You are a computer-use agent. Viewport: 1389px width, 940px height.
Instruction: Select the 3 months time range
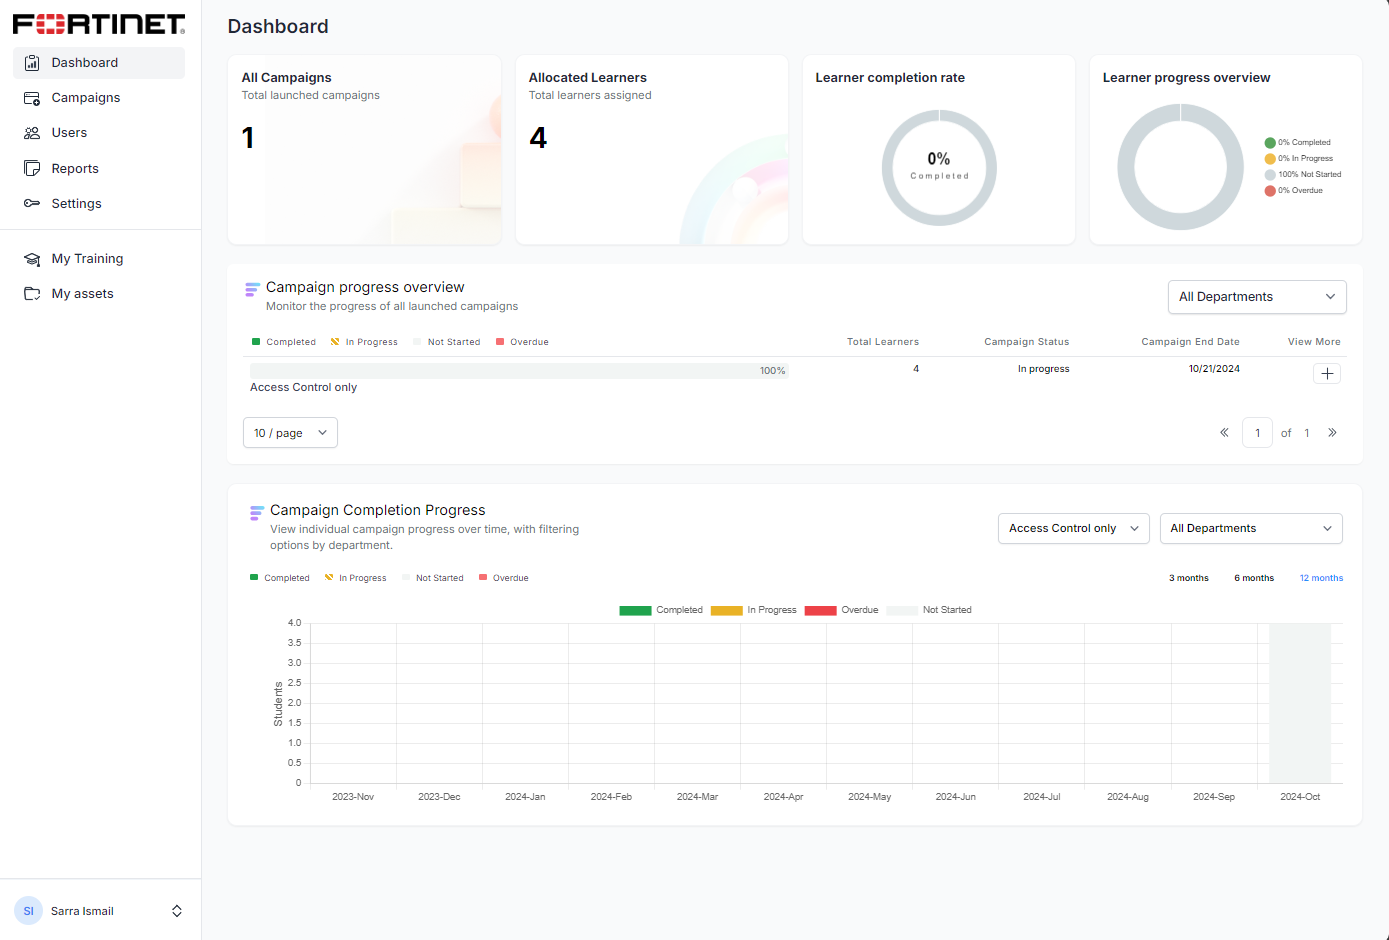click(x=1189, y=578)
